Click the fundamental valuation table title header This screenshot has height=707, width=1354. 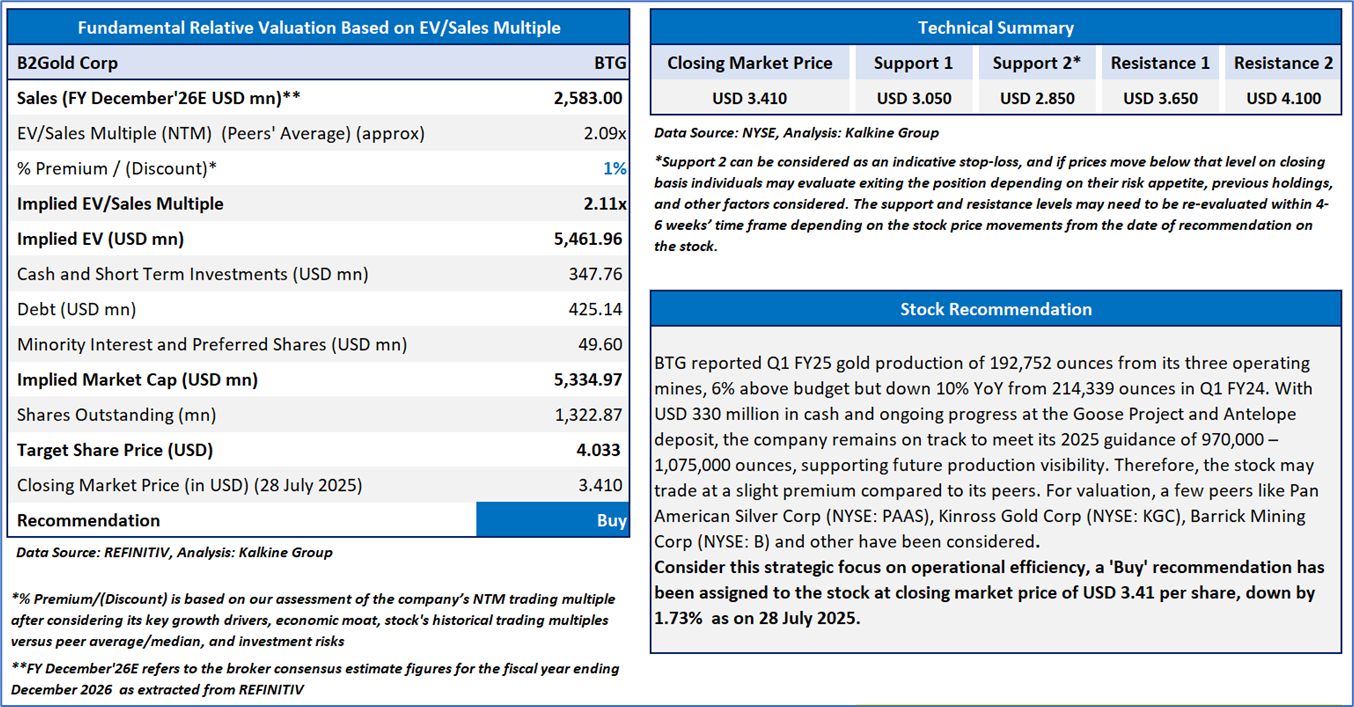(319, 28)
